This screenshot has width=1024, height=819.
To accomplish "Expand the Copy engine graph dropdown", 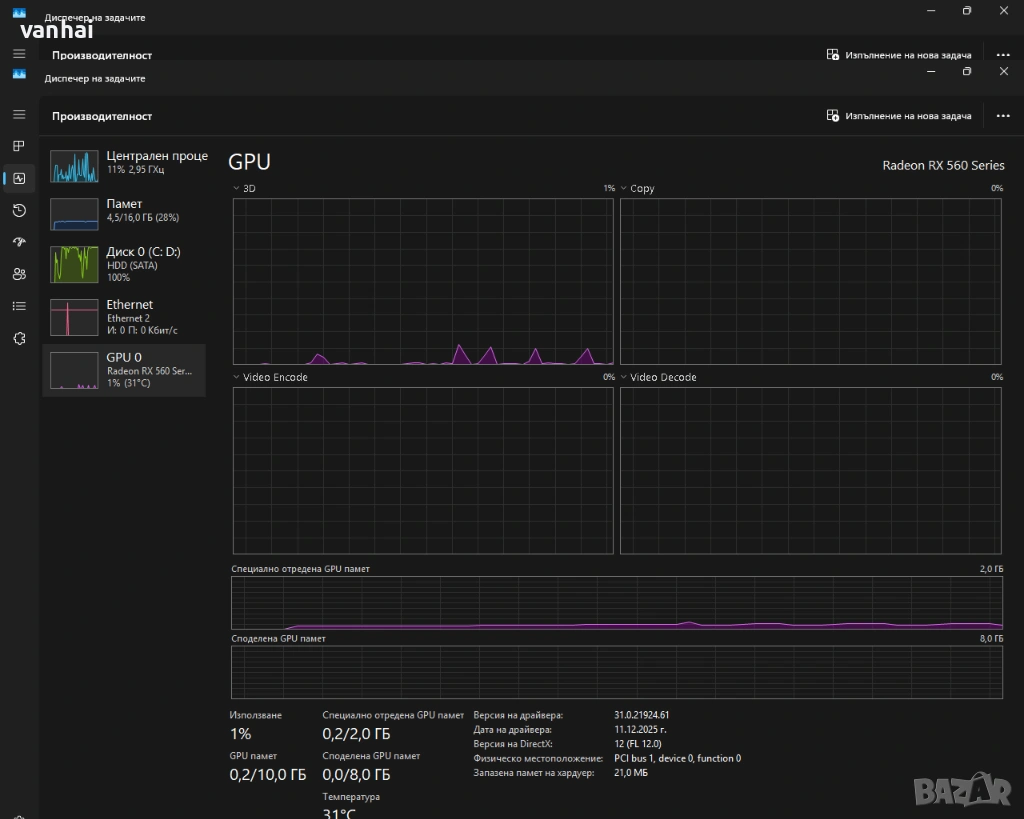I will 624,188.
